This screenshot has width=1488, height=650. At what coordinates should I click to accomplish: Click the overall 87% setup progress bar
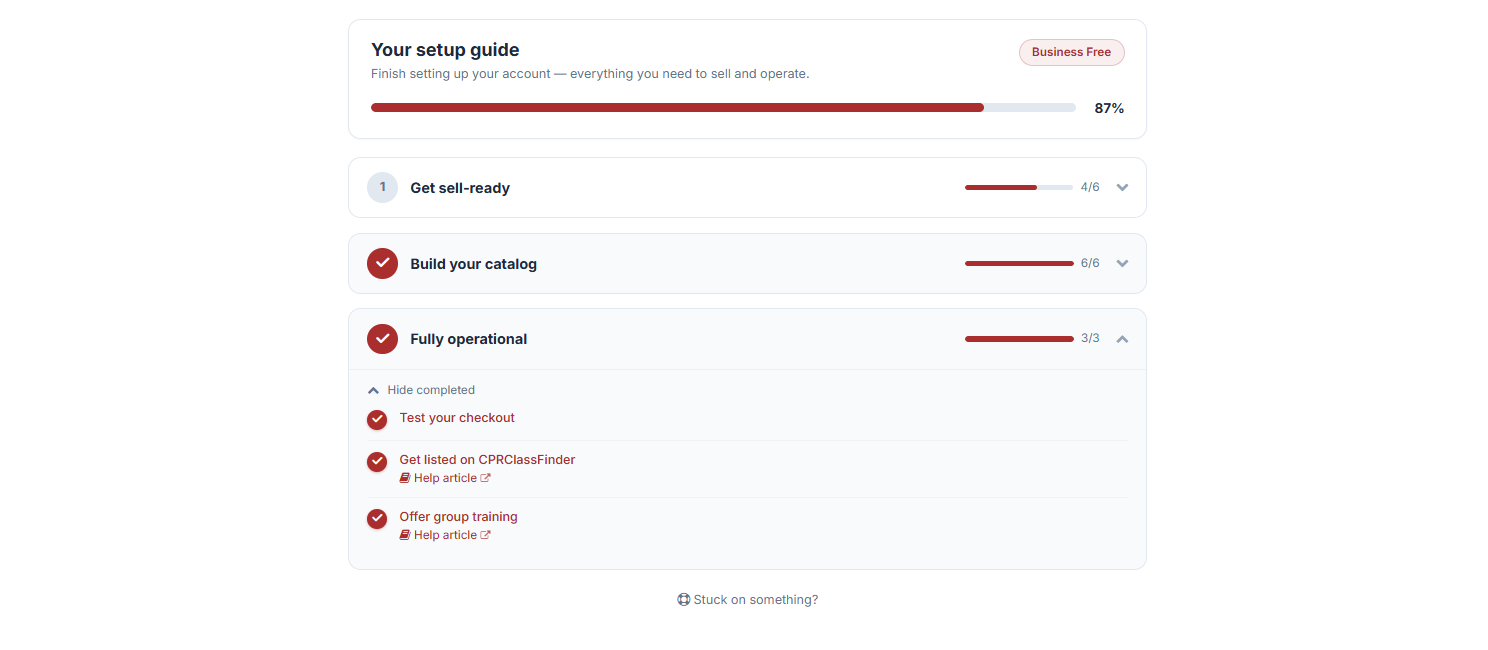tap(723, 107)
